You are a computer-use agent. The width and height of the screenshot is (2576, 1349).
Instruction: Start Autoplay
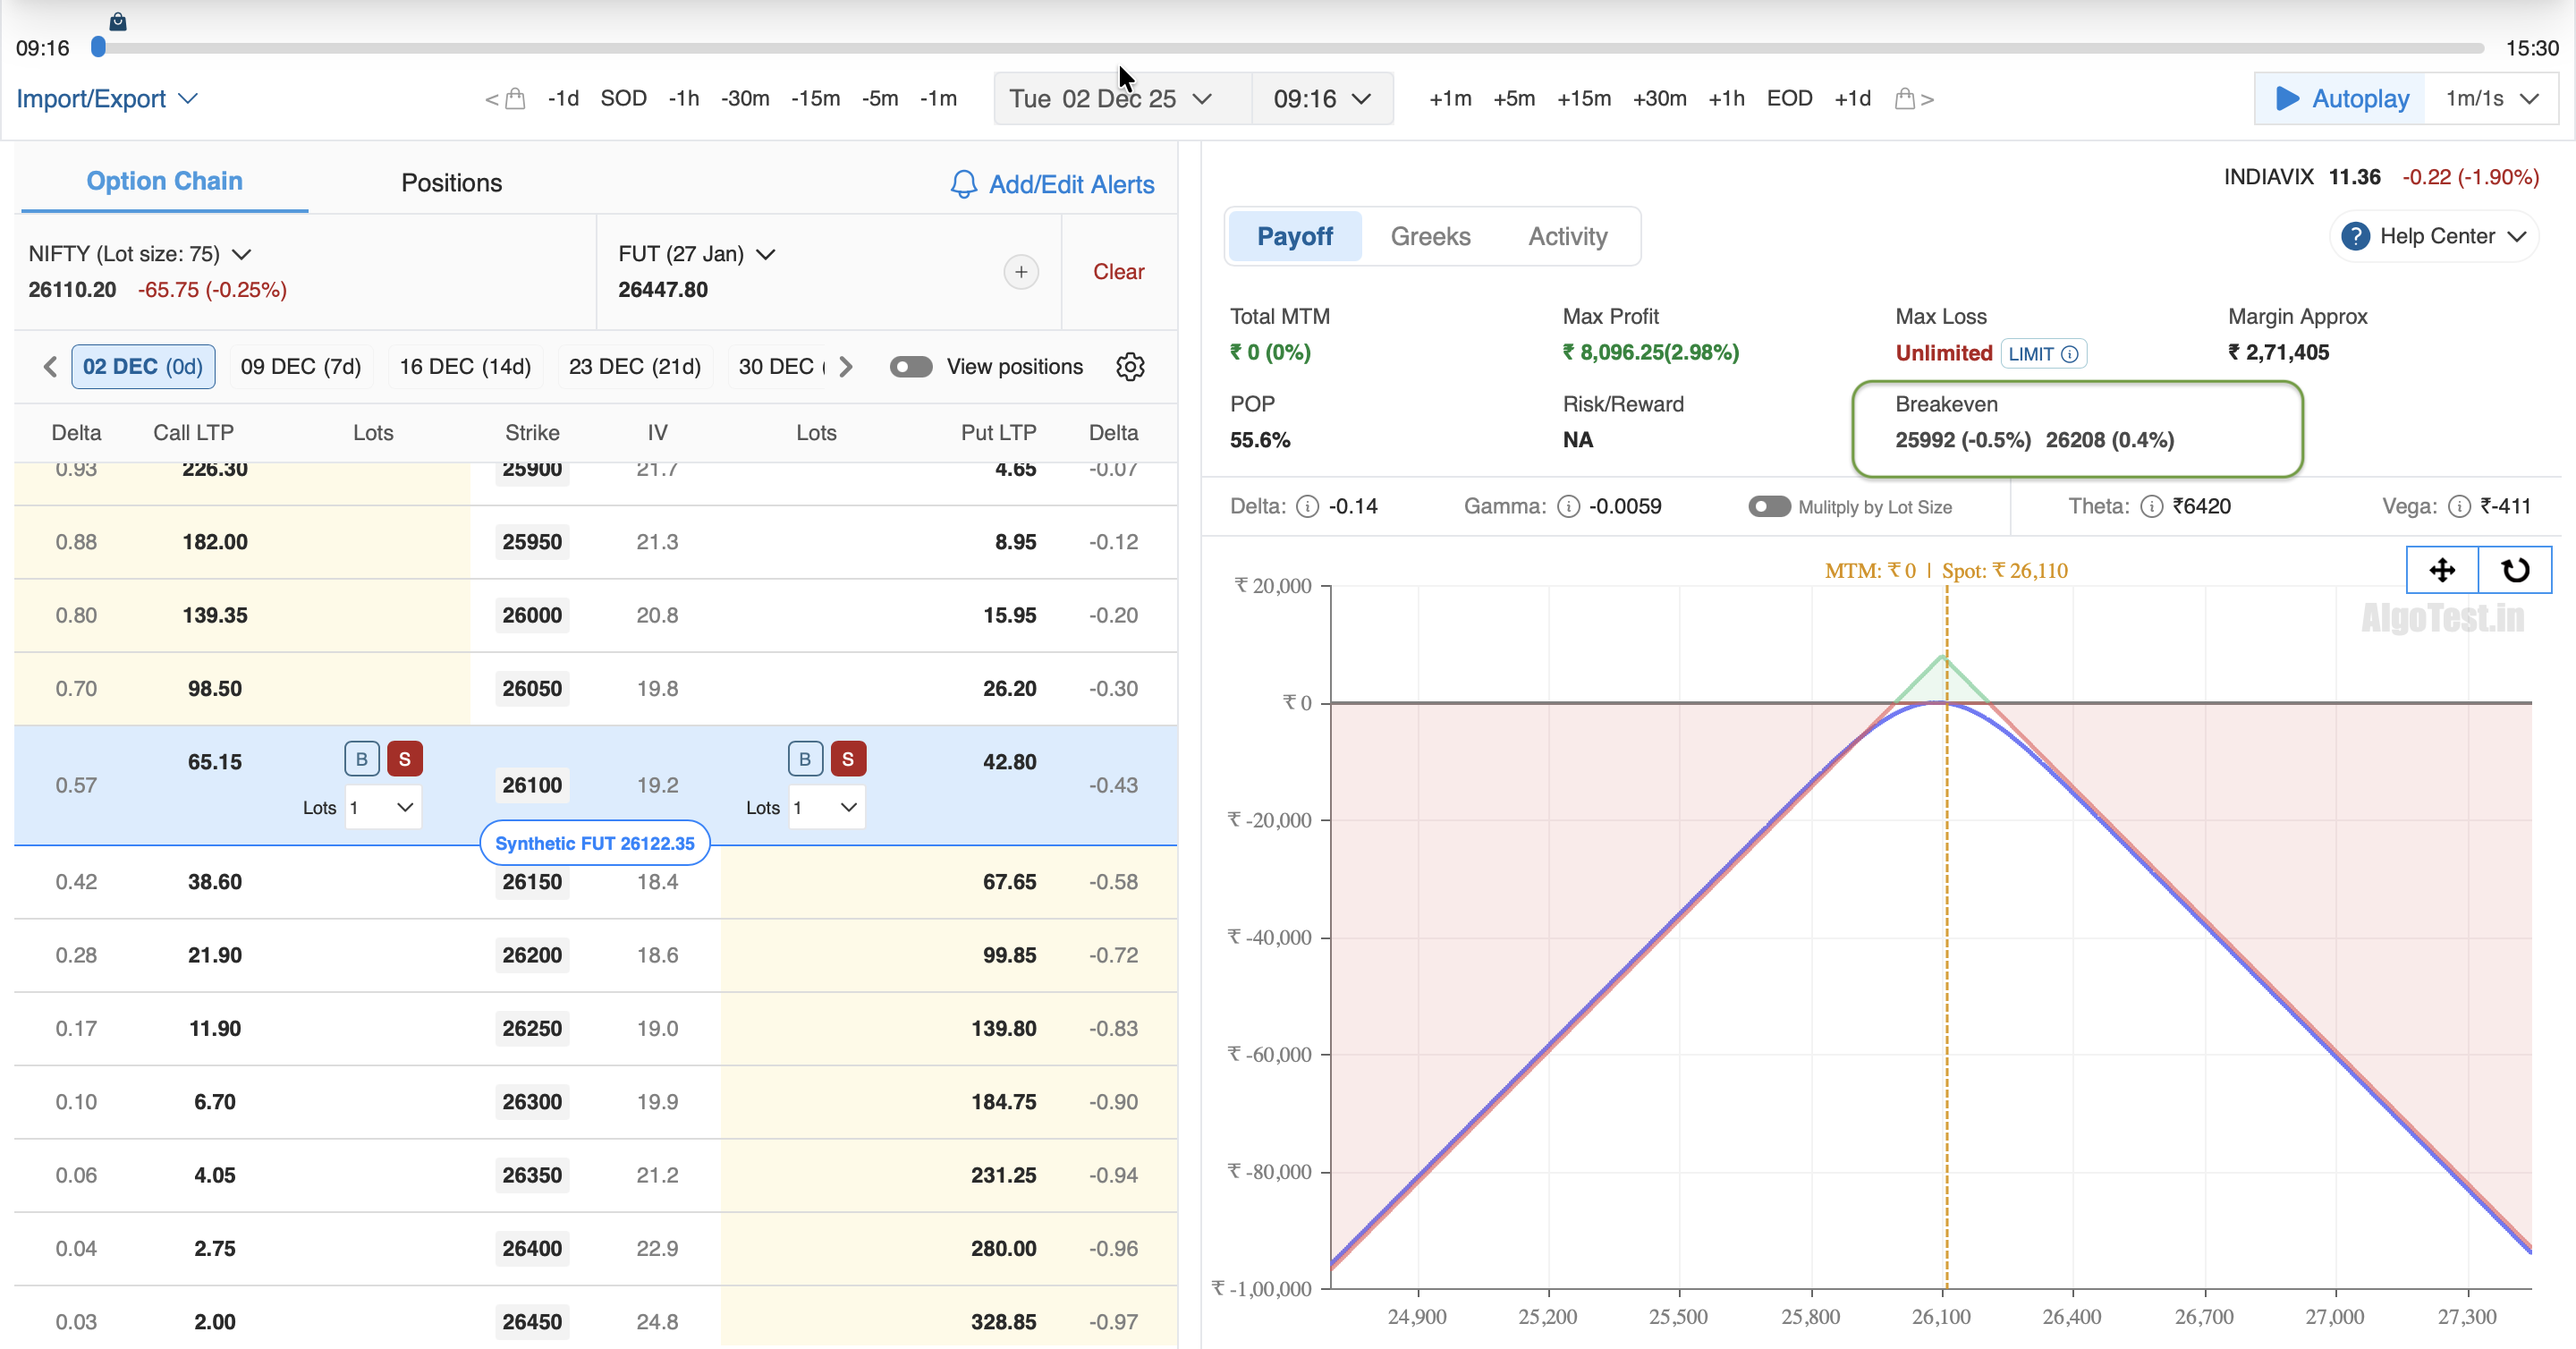point(2340,99)
